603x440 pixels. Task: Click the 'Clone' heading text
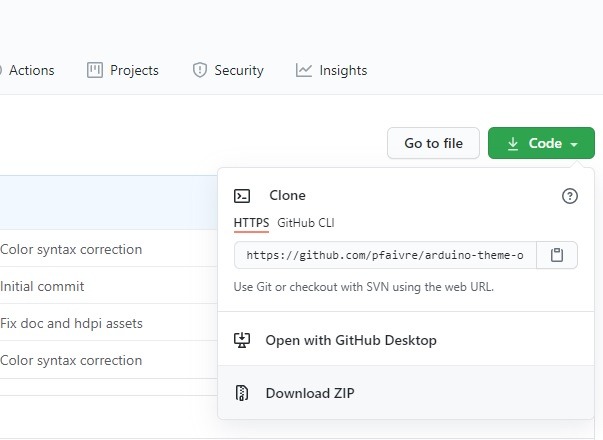pyautogui.click(x=287, y=195)
